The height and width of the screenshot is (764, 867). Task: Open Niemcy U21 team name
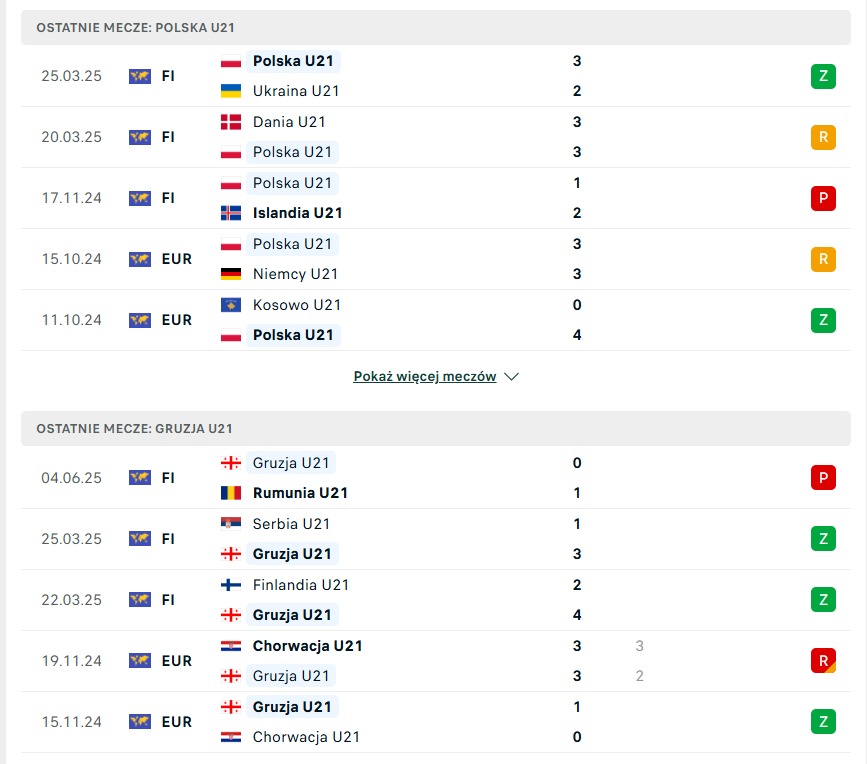295,274
